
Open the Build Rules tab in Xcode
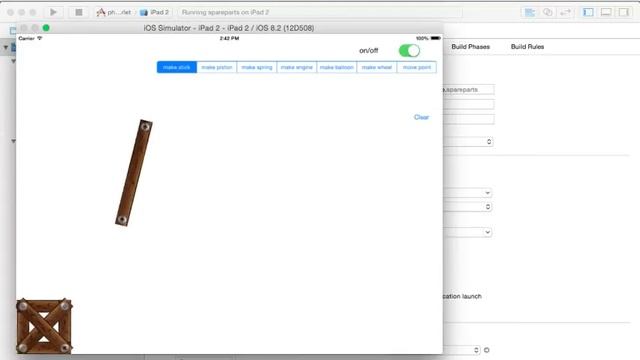(527, 47)
